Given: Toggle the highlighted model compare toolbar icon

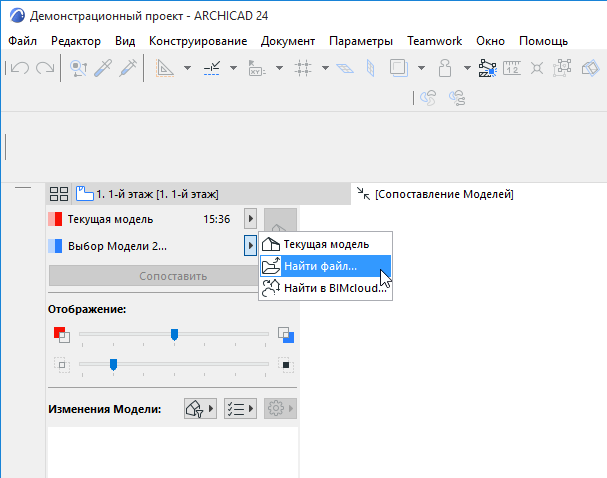Looking at the screenshot, I should click(x=489, y=68).
